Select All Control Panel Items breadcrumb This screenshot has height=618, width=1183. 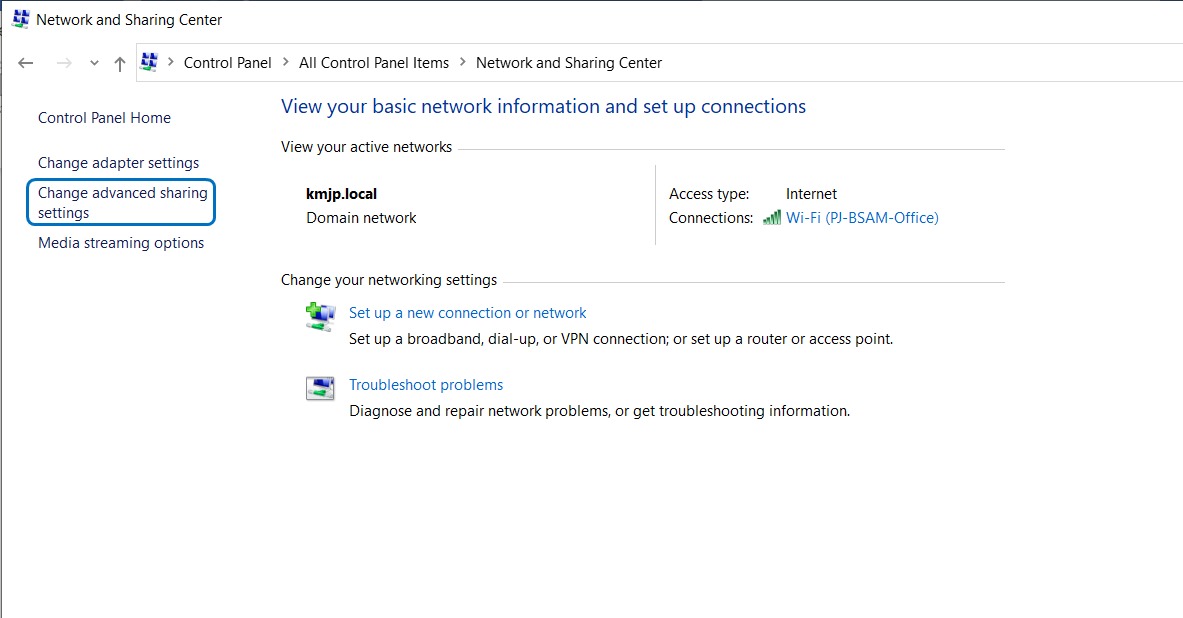[x=374, y=63]
